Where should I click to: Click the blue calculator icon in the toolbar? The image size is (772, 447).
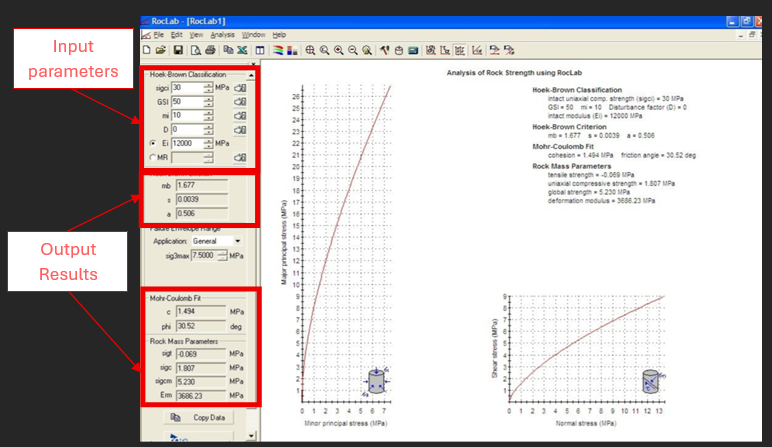413,50
